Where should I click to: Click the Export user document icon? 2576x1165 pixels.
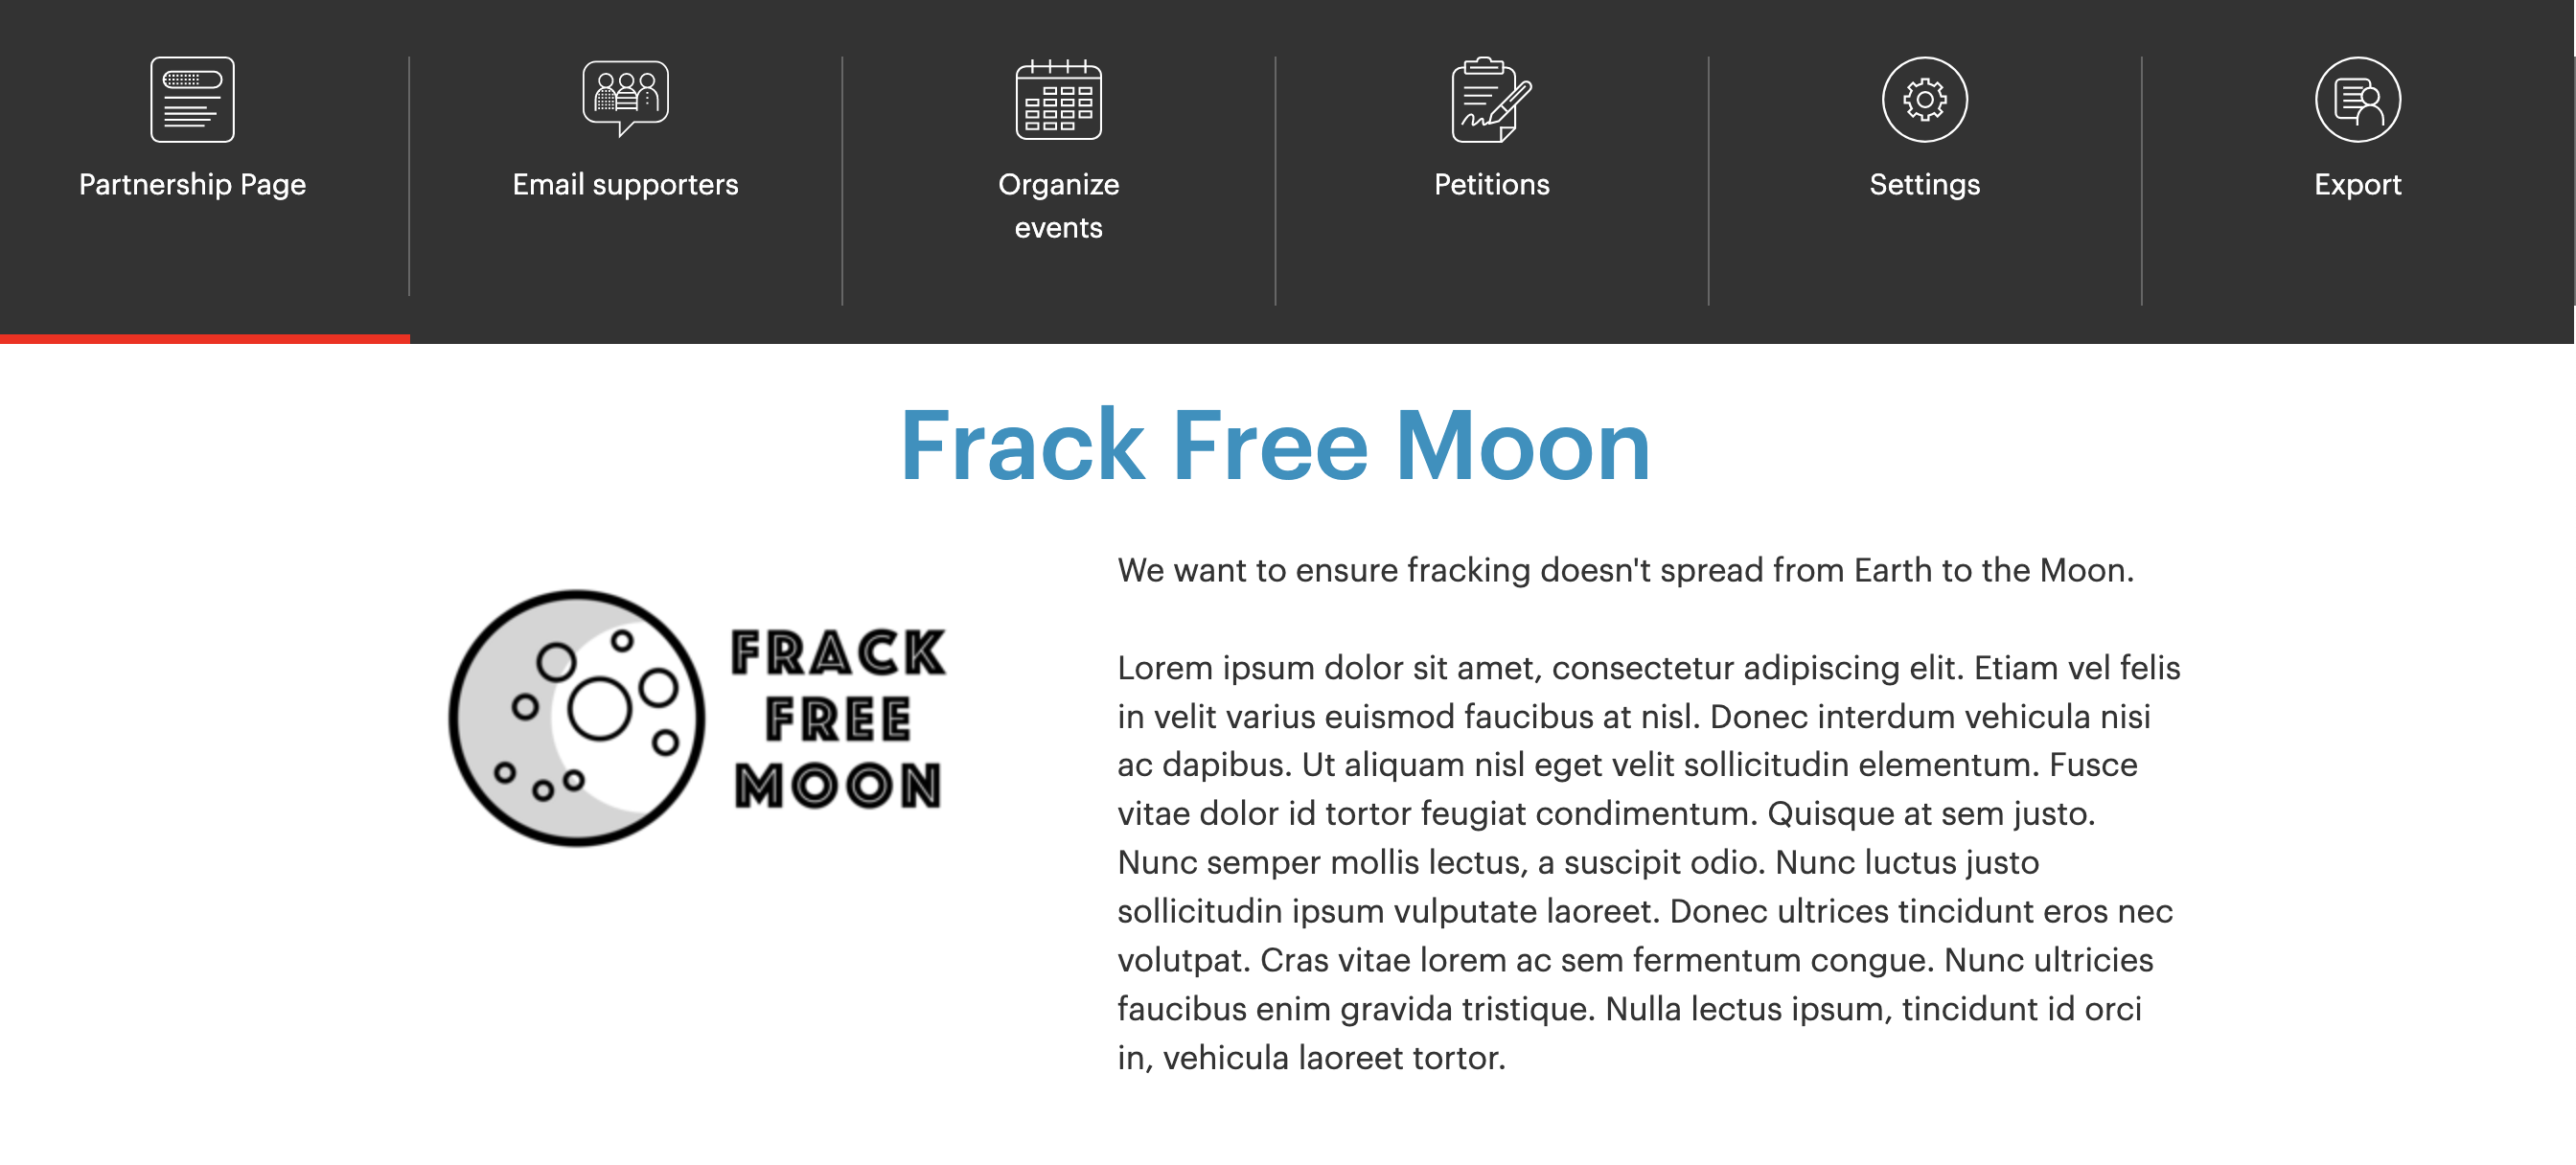coord(2357,99)
